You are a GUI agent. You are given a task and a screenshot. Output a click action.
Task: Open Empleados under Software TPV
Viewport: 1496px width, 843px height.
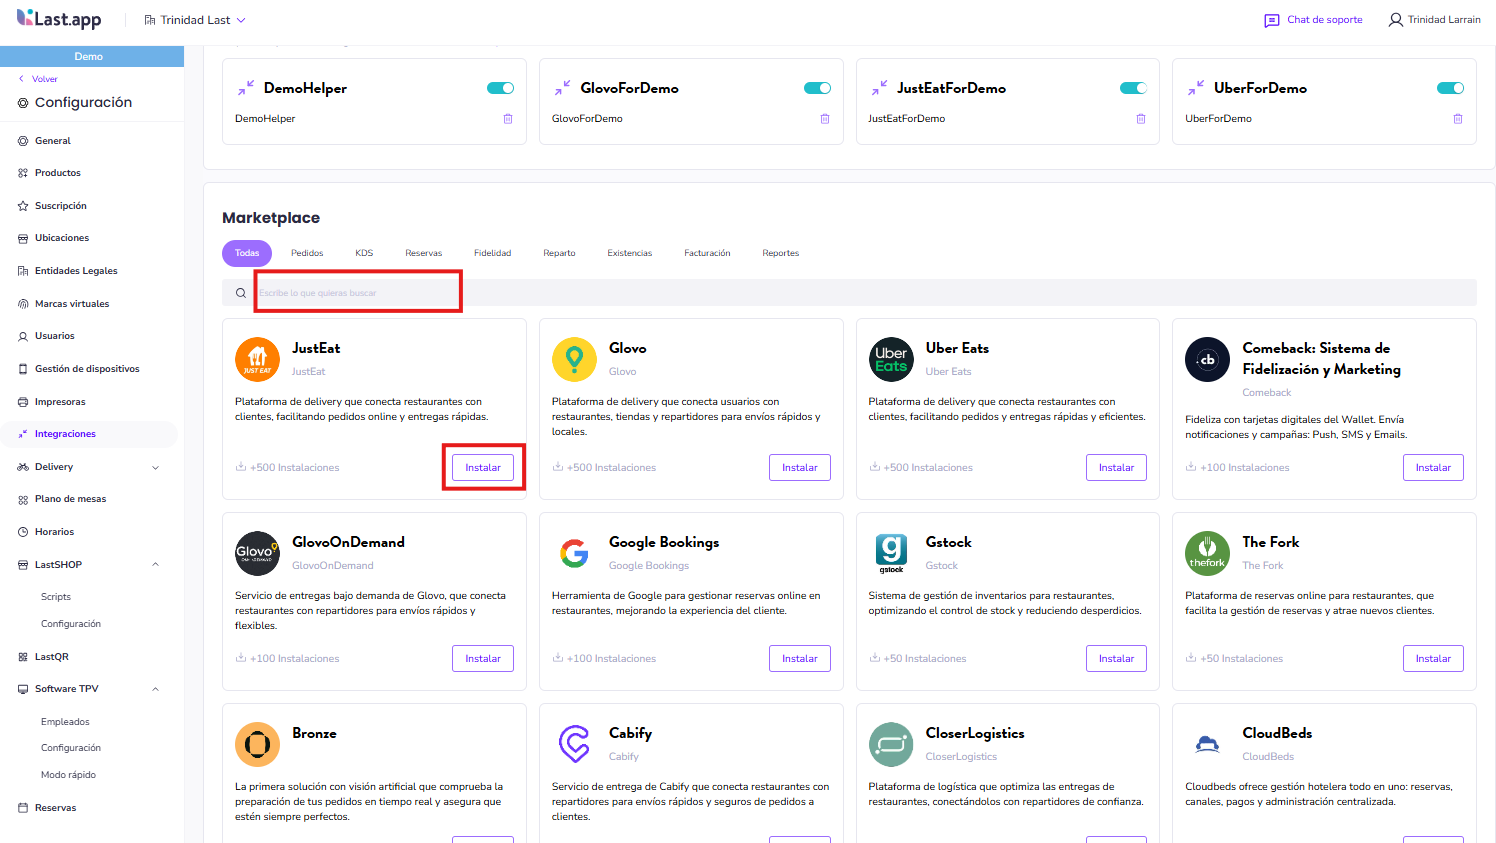(x=65, y=722)
